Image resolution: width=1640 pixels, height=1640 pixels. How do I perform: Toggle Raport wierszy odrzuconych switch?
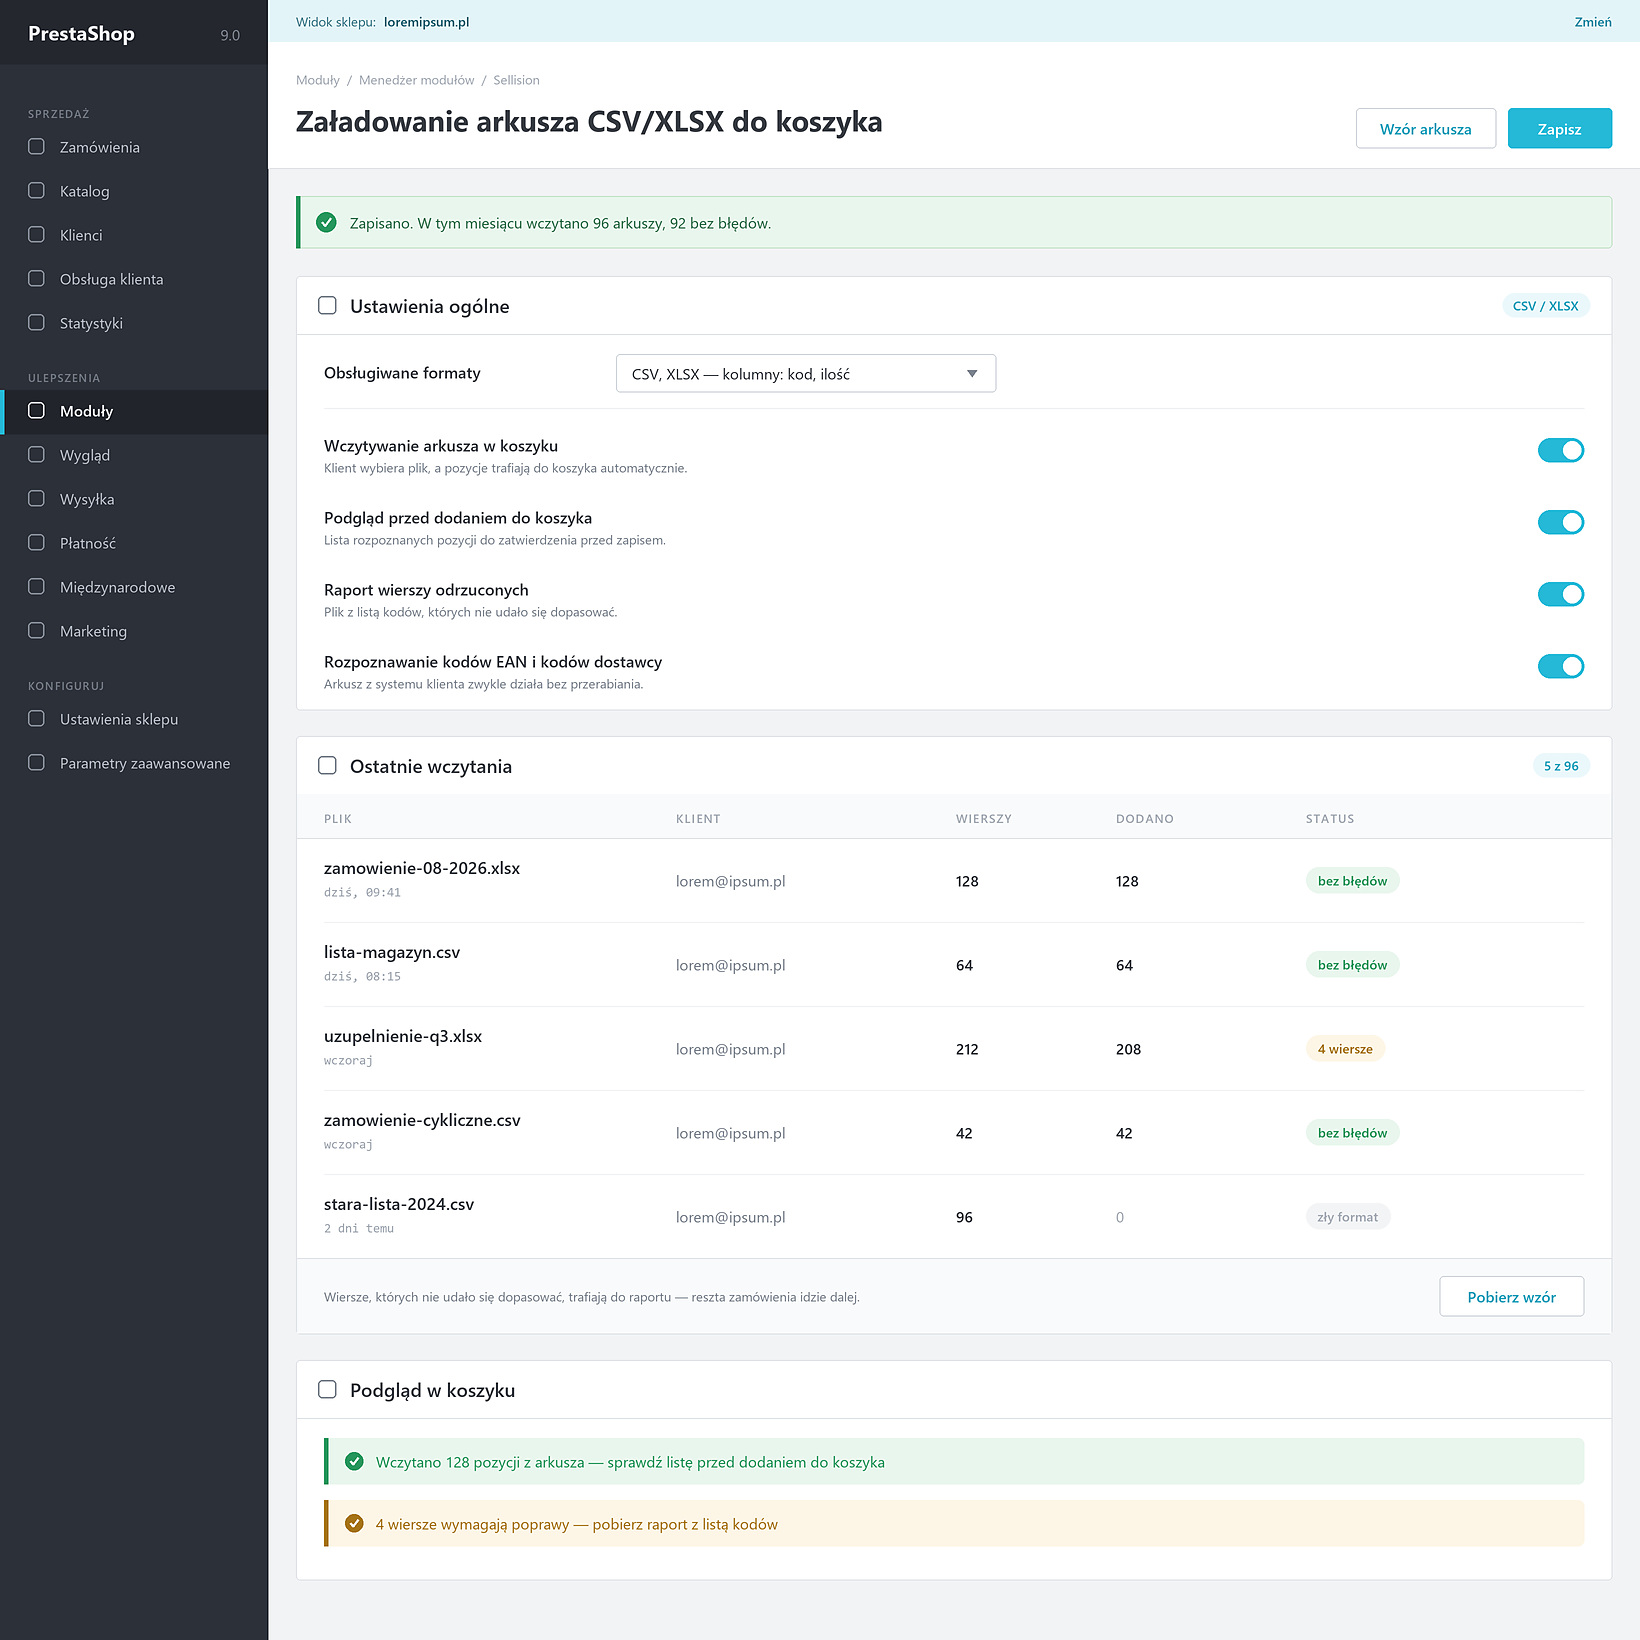point(1560,595)
